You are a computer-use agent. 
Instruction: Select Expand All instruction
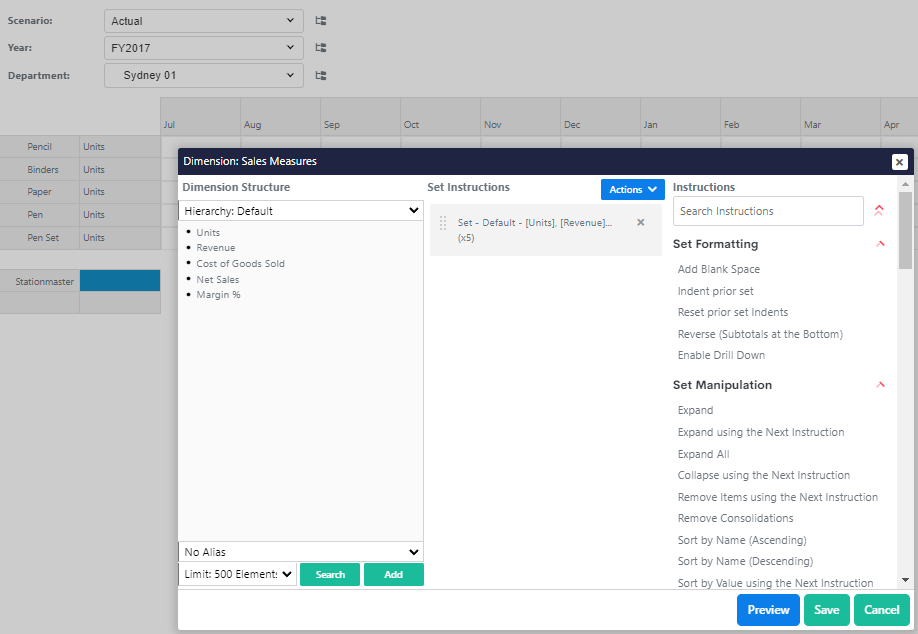click(x=703, y=454)
